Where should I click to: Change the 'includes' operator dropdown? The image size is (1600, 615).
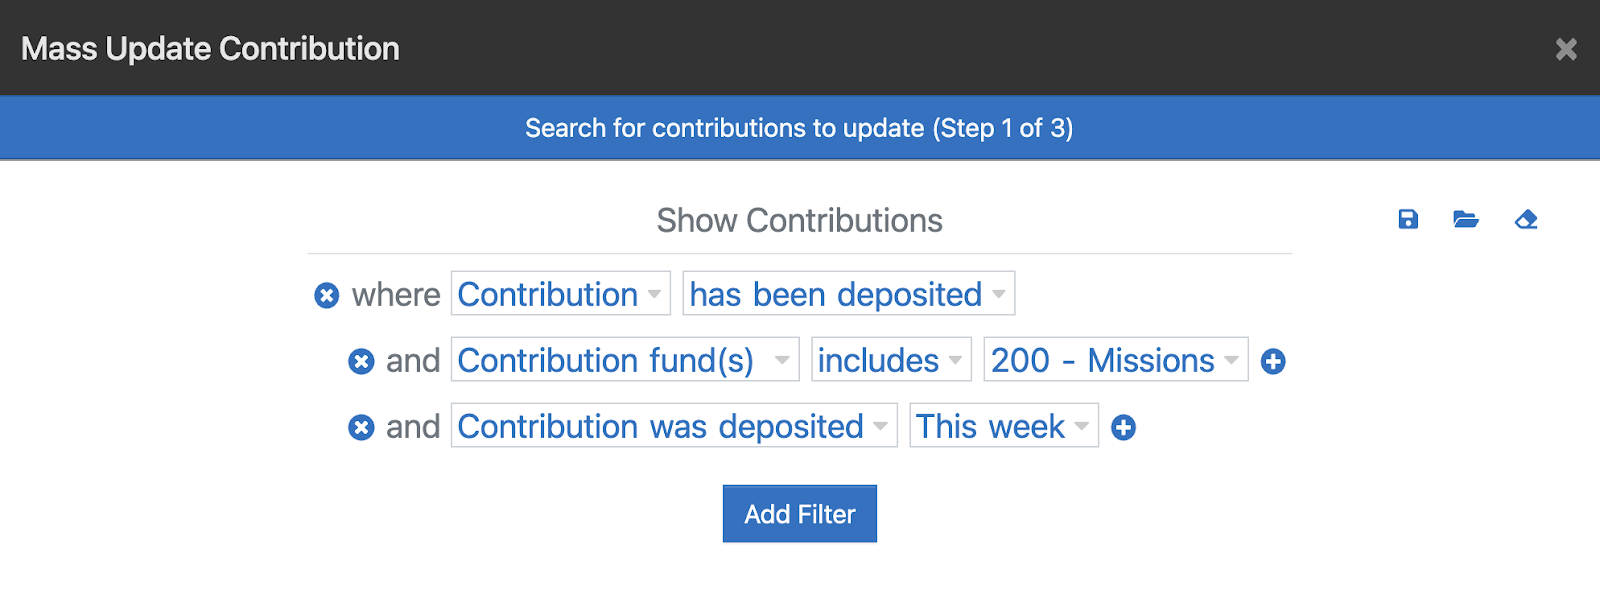(x=891, y=360)
